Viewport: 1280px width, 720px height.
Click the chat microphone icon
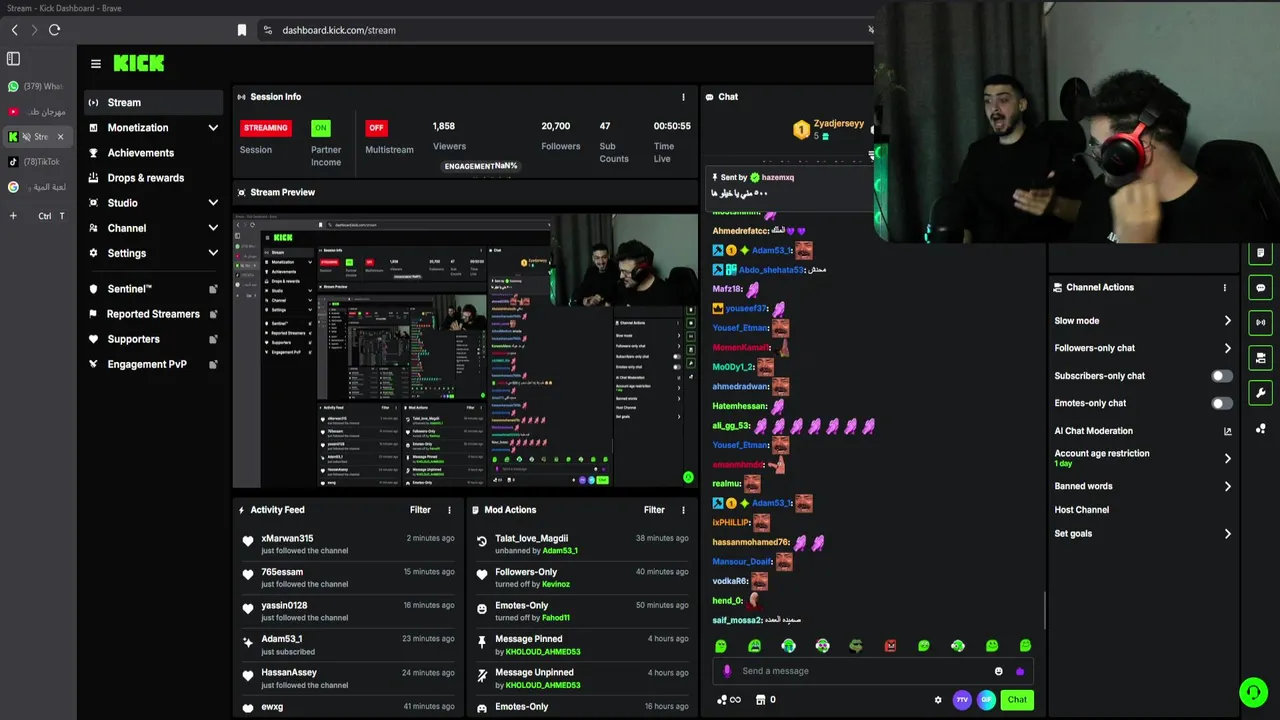(727, 671)
